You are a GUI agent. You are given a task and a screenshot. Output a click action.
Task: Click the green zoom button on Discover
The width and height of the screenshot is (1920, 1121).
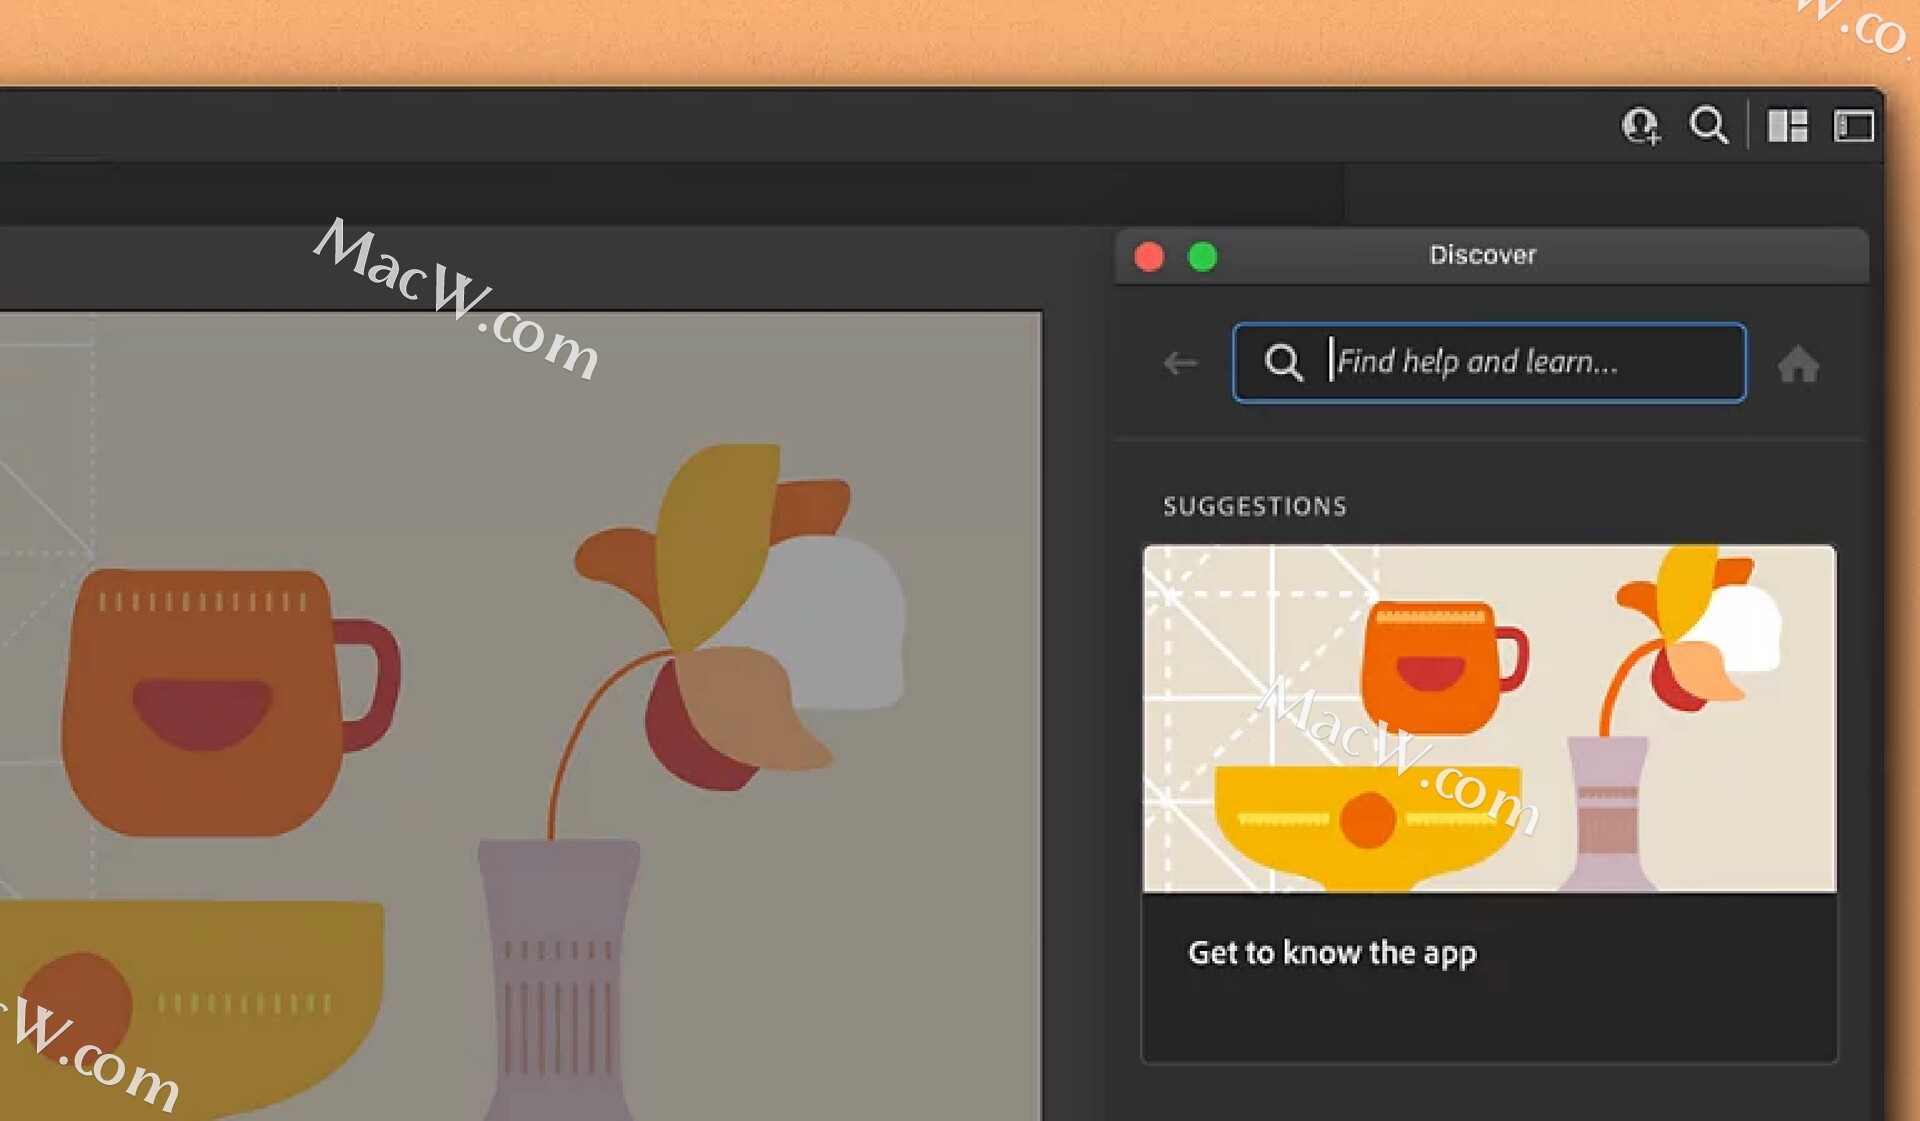[x=1202, y=257]
